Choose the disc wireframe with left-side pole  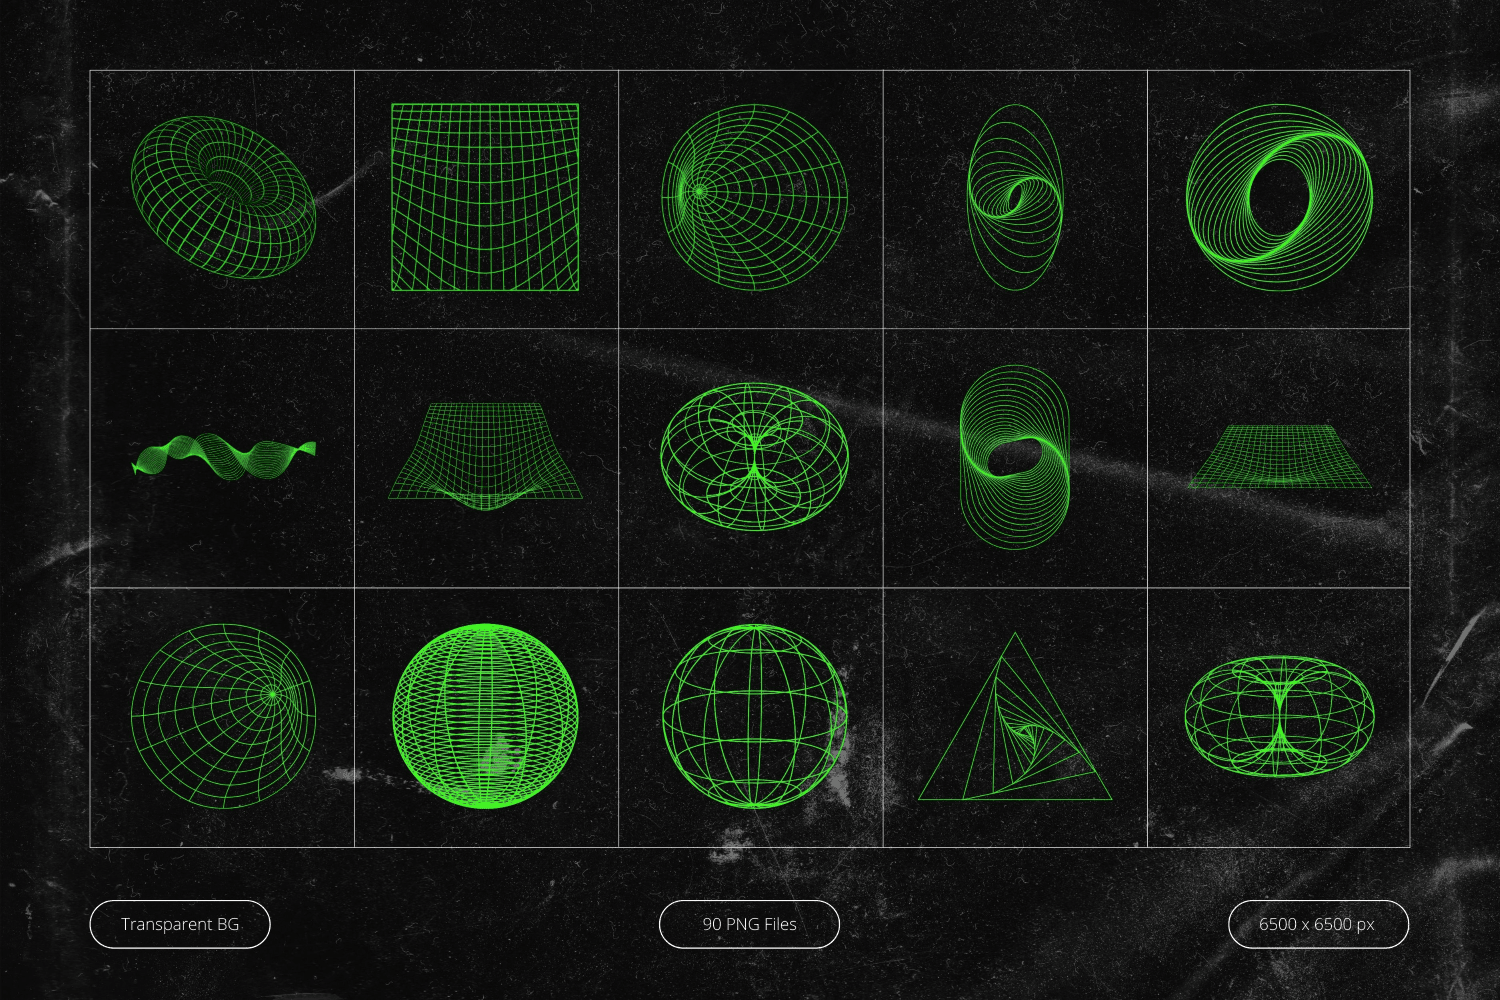[x=754, y=197]
